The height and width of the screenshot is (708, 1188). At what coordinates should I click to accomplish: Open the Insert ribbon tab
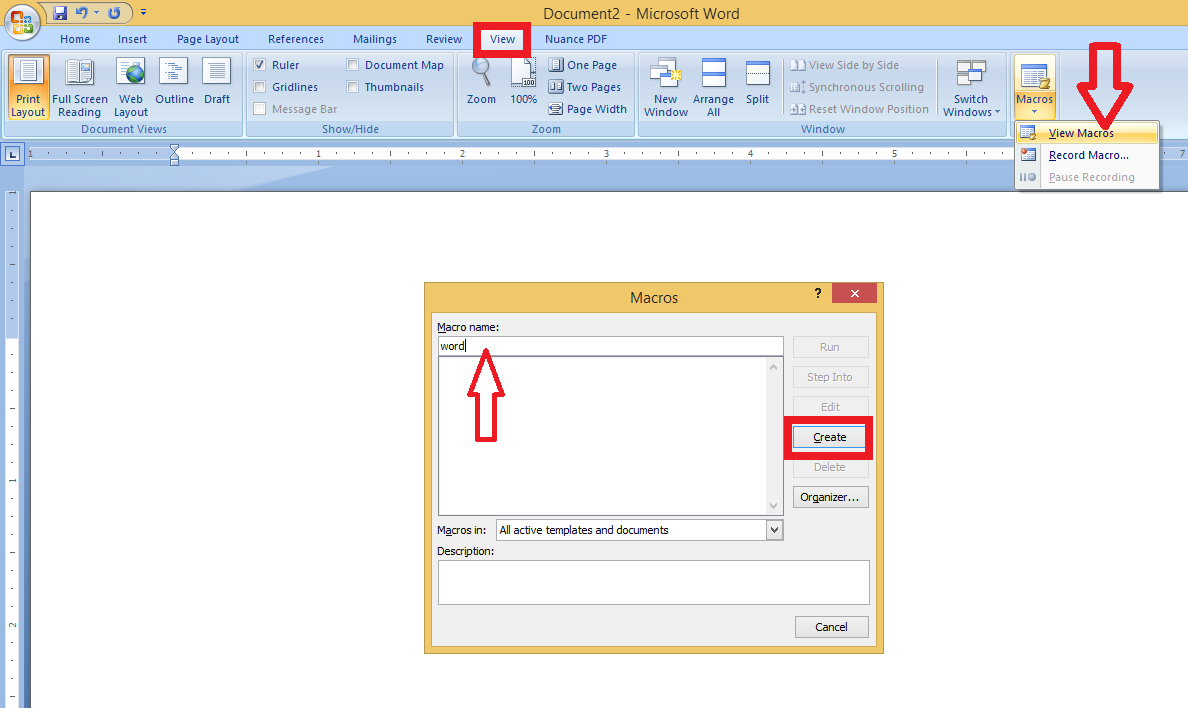click(x=133, y=39)
